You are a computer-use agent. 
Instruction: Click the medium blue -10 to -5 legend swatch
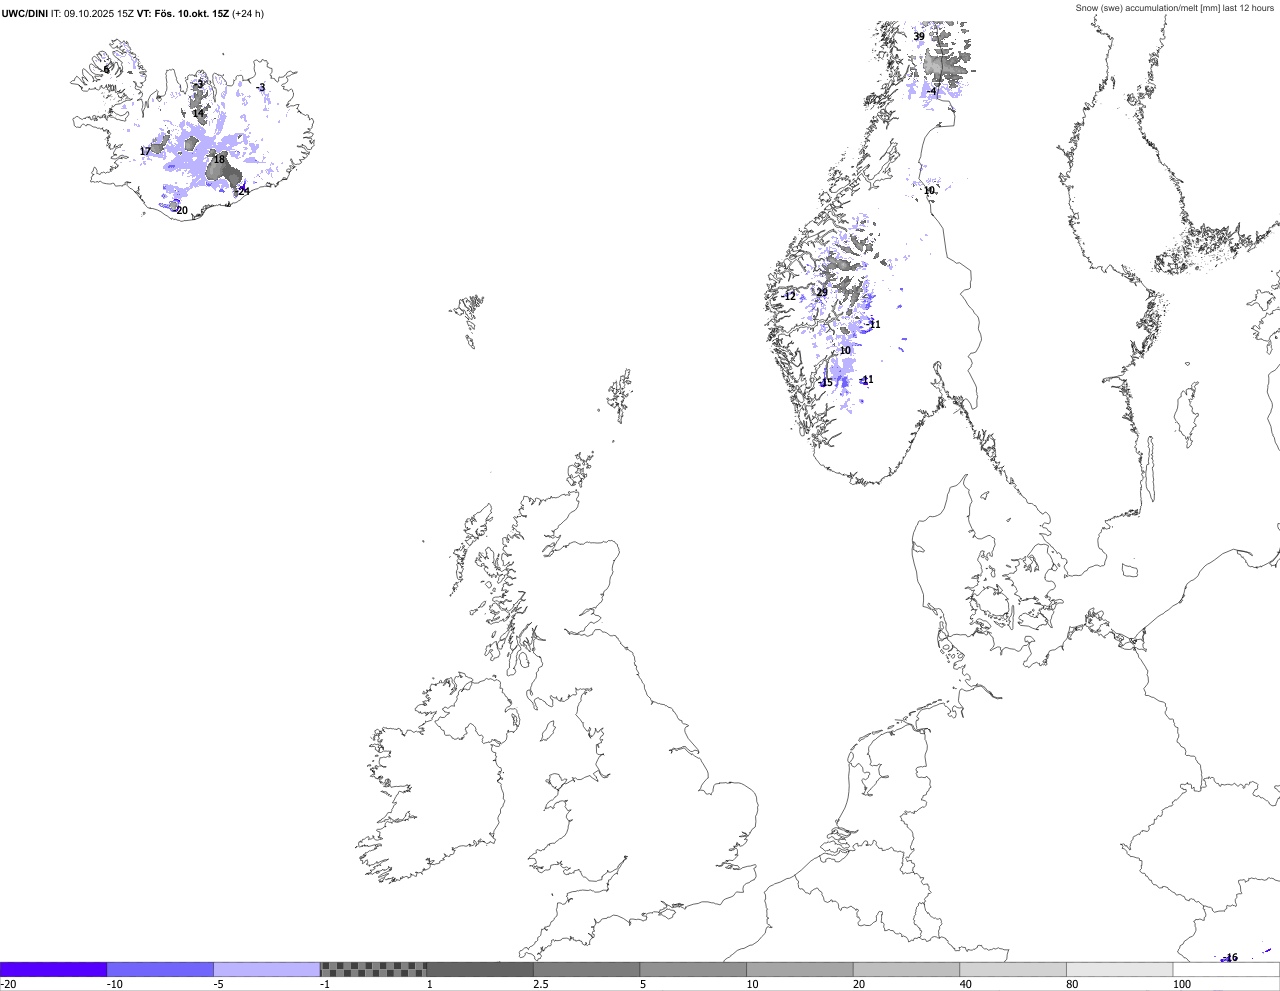[160, 969]
